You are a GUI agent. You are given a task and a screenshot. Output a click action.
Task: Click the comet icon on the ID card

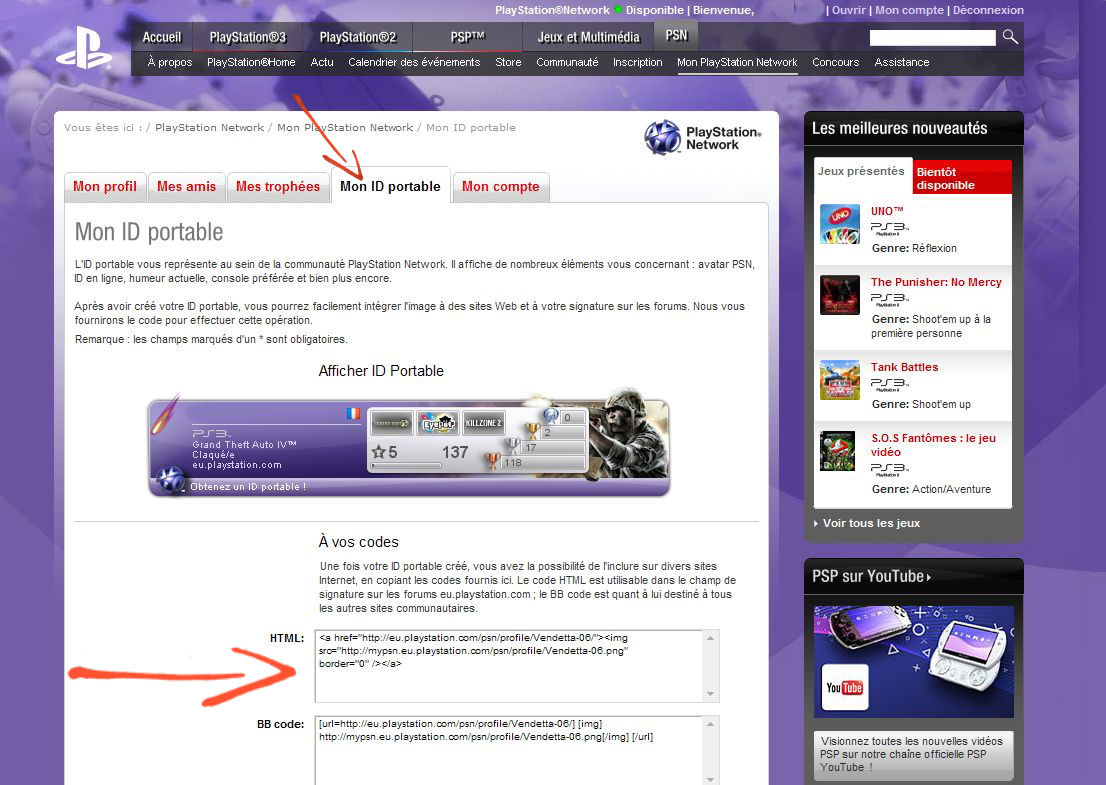[165, 414]
